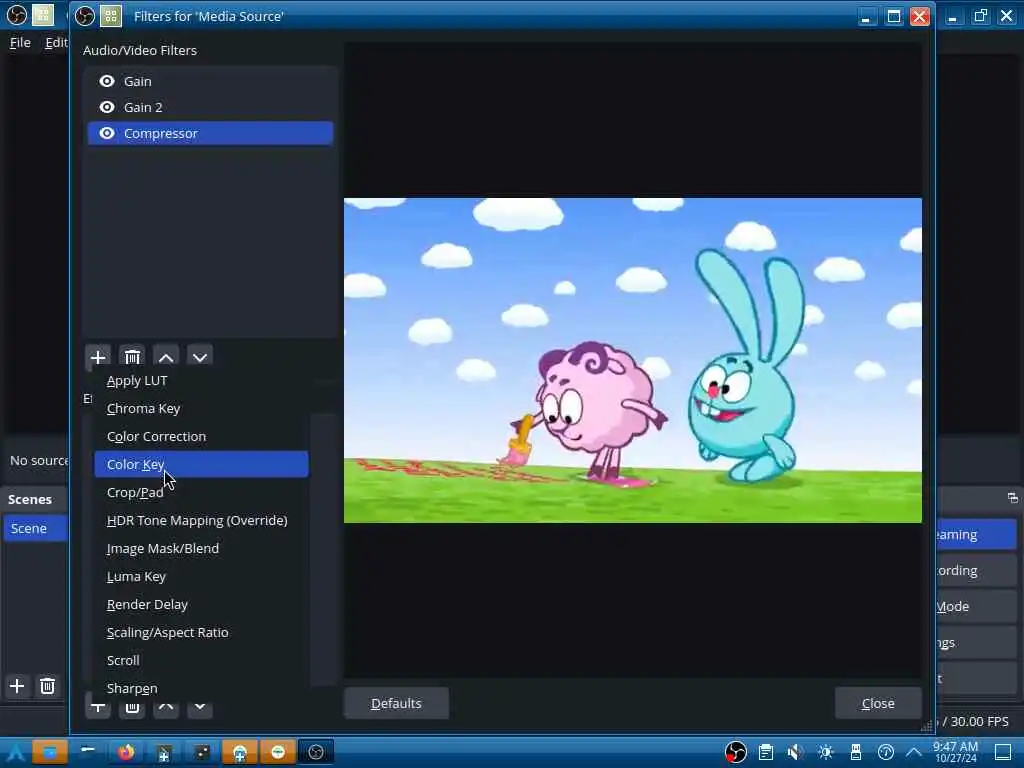This screenshot has width=1024, height=768.
Task: Choose Color Correction from the filter menu
Action: [201, 436]
